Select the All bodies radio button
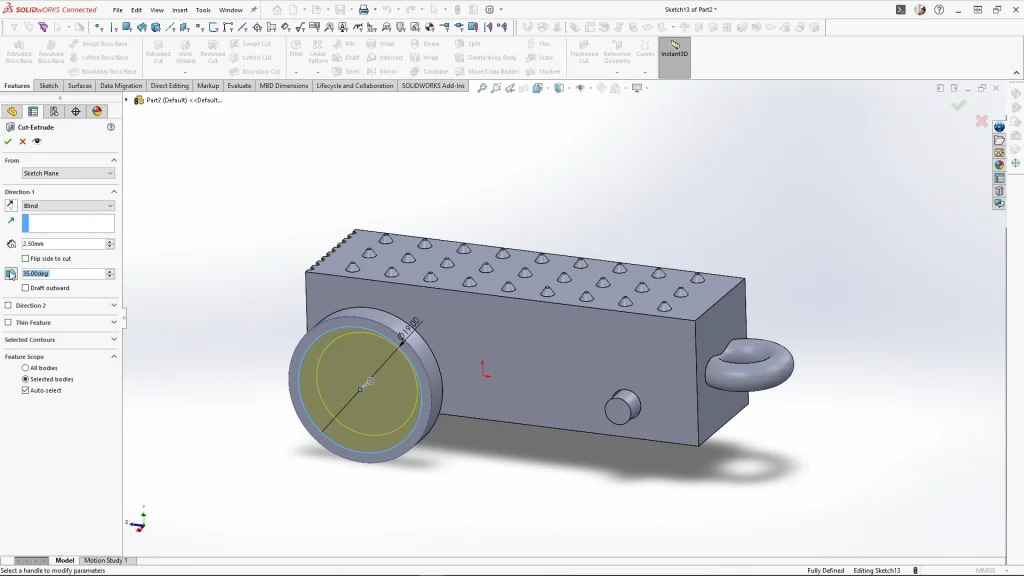This screenshot has width=1024, height=576. tap(26, 368)
